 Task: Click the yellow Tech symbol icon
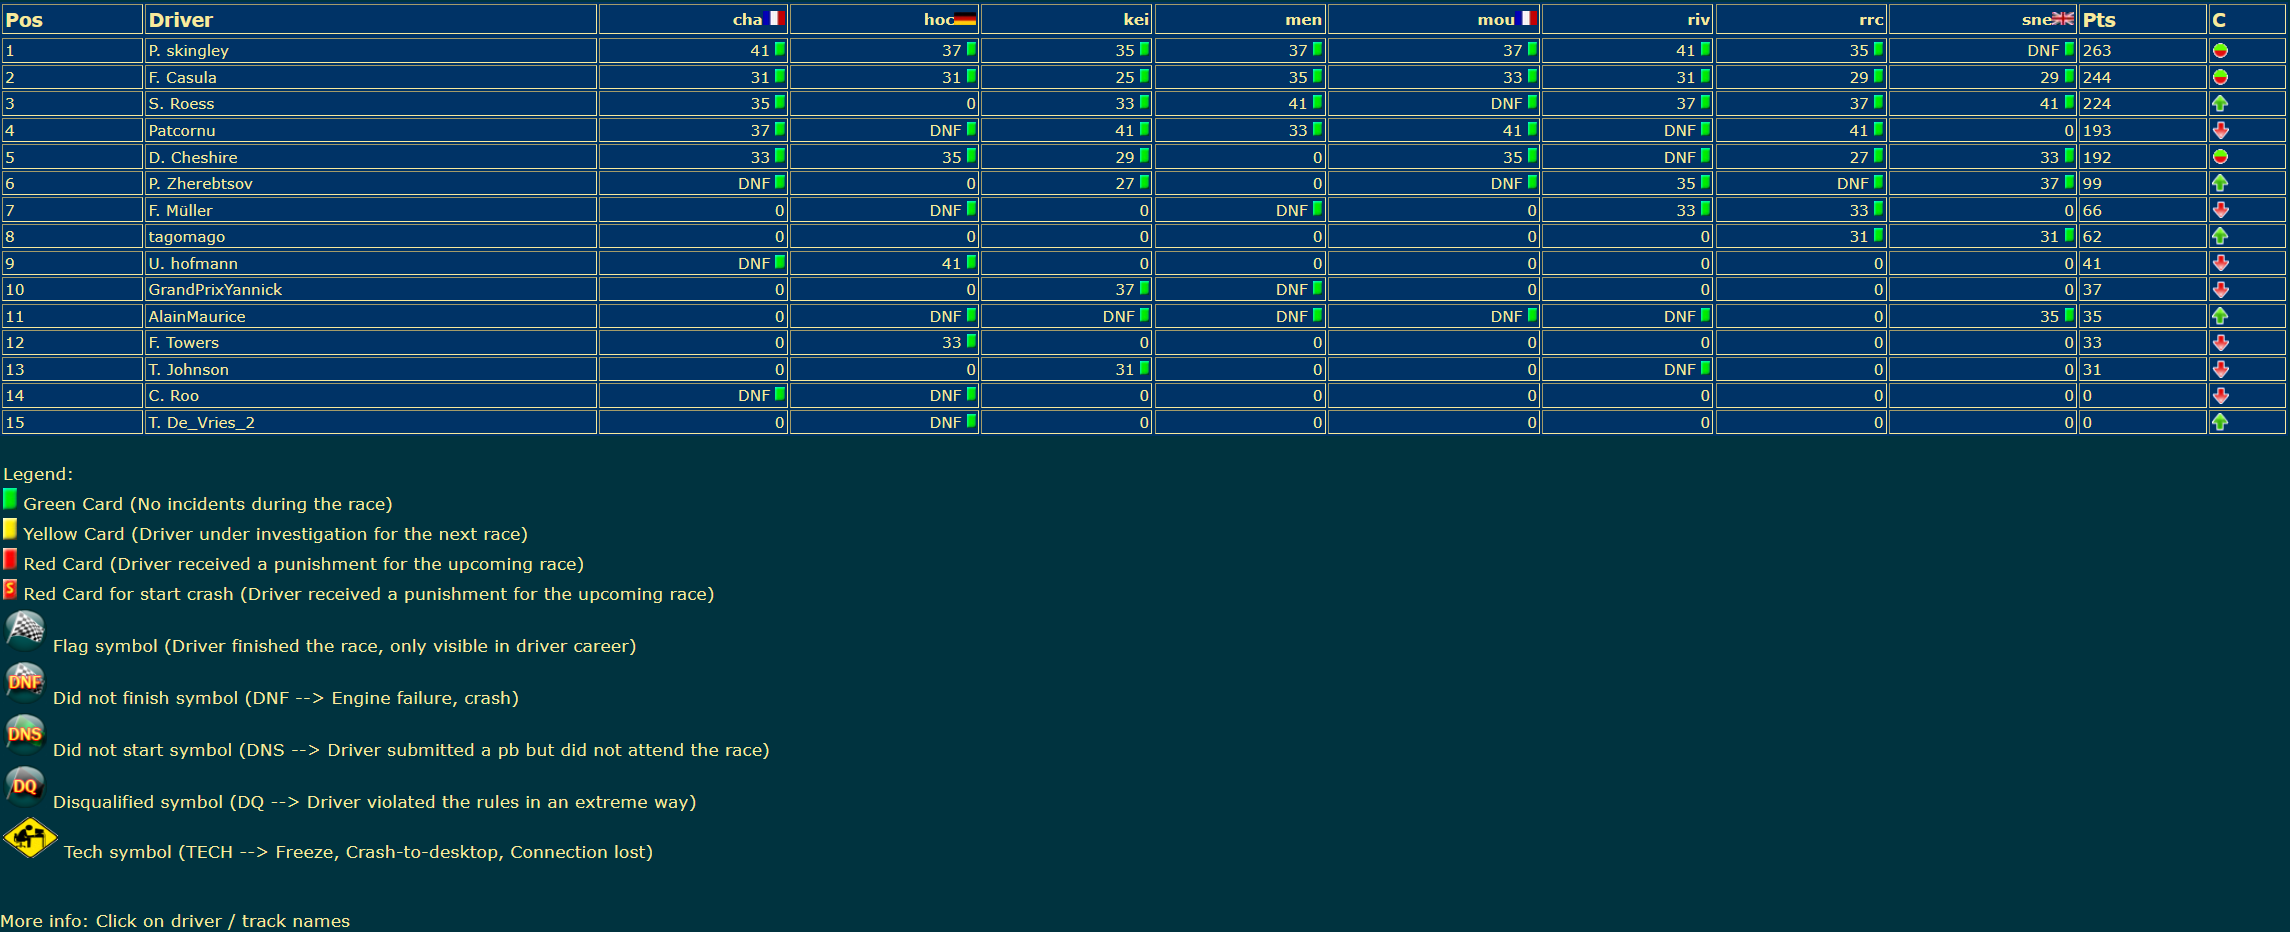(x=30, y=838)
